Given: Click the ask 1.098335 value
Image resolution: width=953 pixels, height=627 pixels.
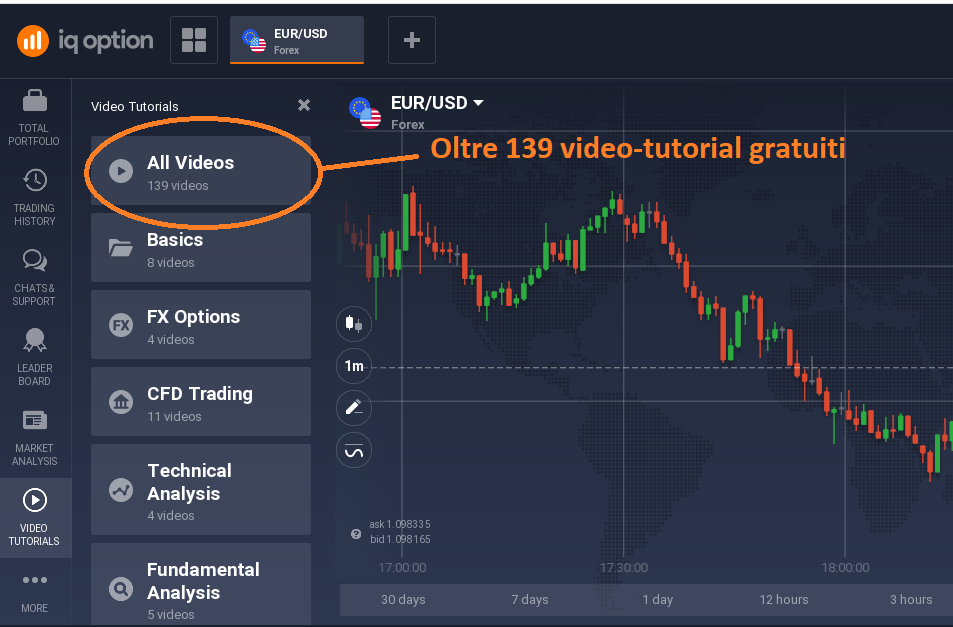Looking at the screenshot, I should click(x=399, y=524).
